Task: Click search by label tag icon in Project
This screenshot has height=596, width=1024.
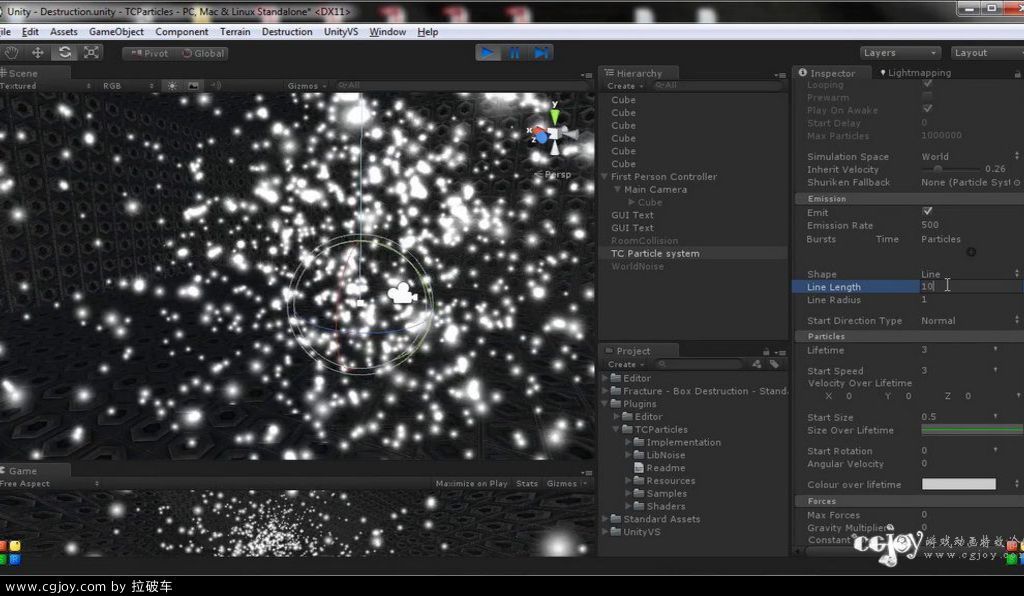Action: 774,364
